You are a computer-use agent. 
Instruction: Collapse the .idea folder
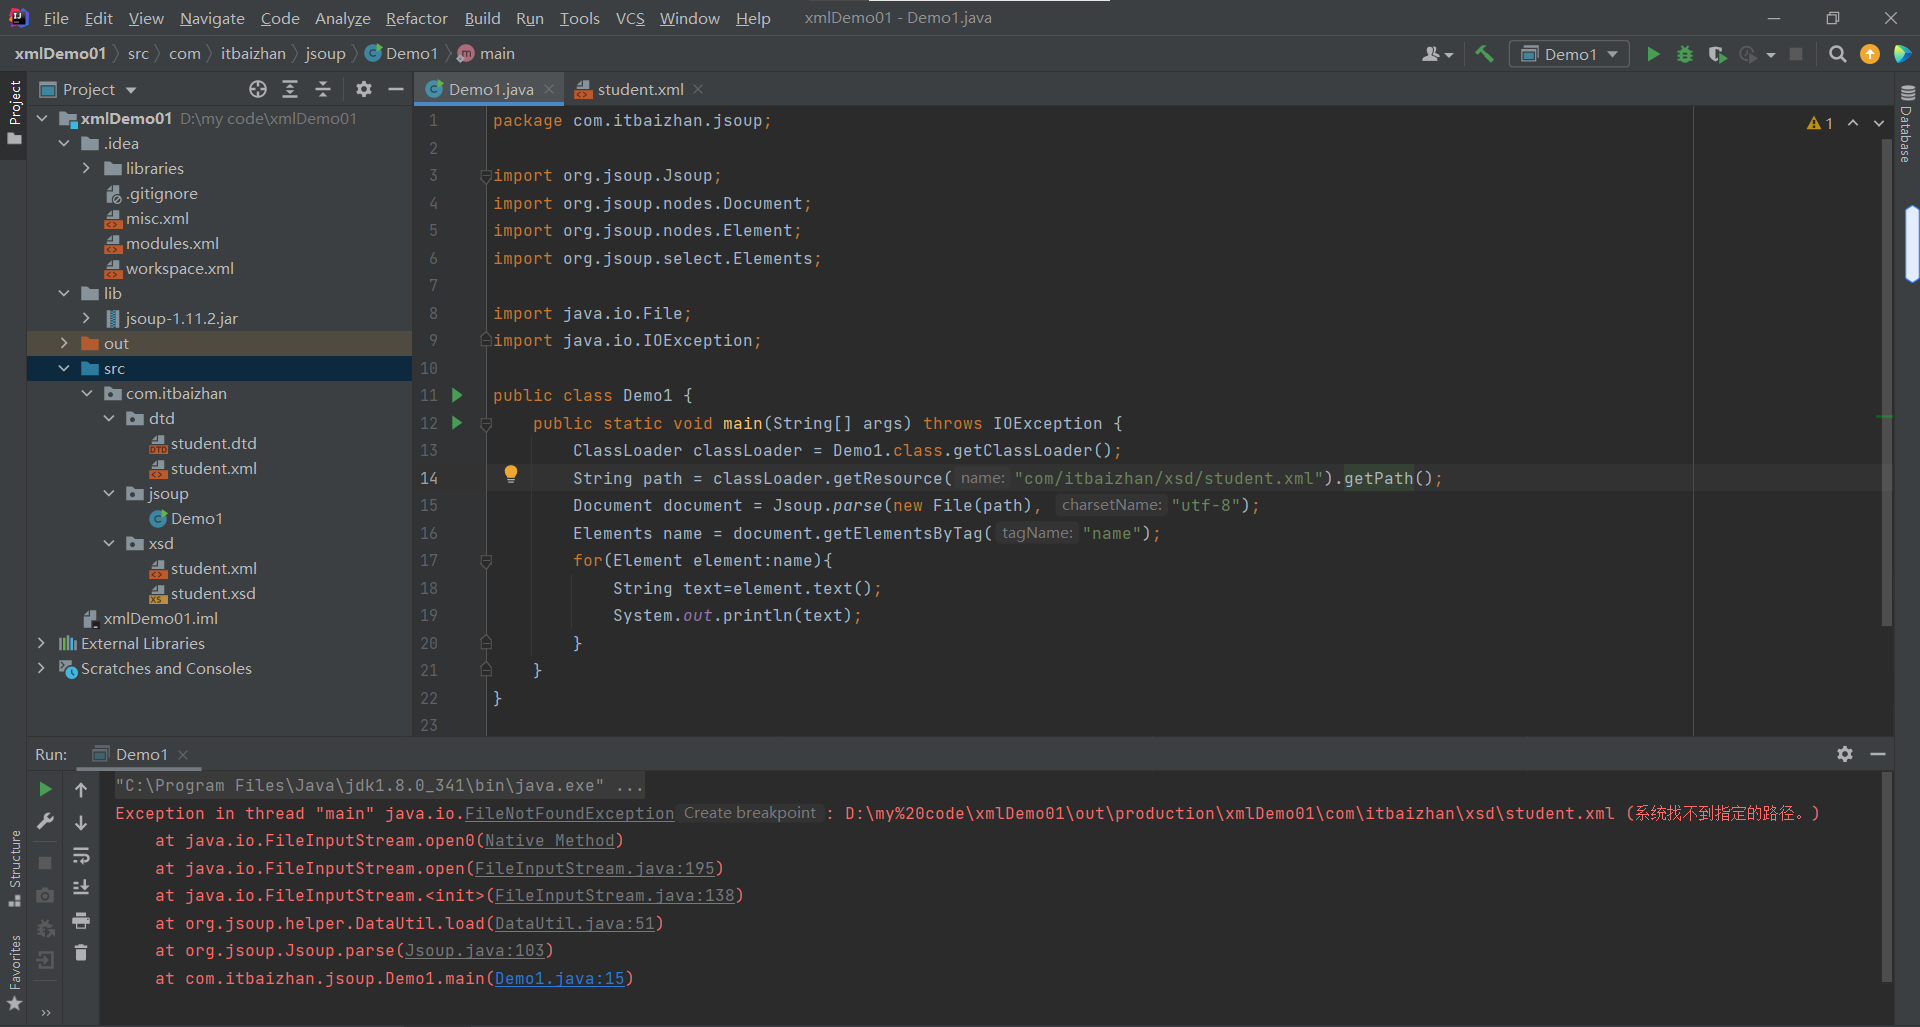point(64,143)
